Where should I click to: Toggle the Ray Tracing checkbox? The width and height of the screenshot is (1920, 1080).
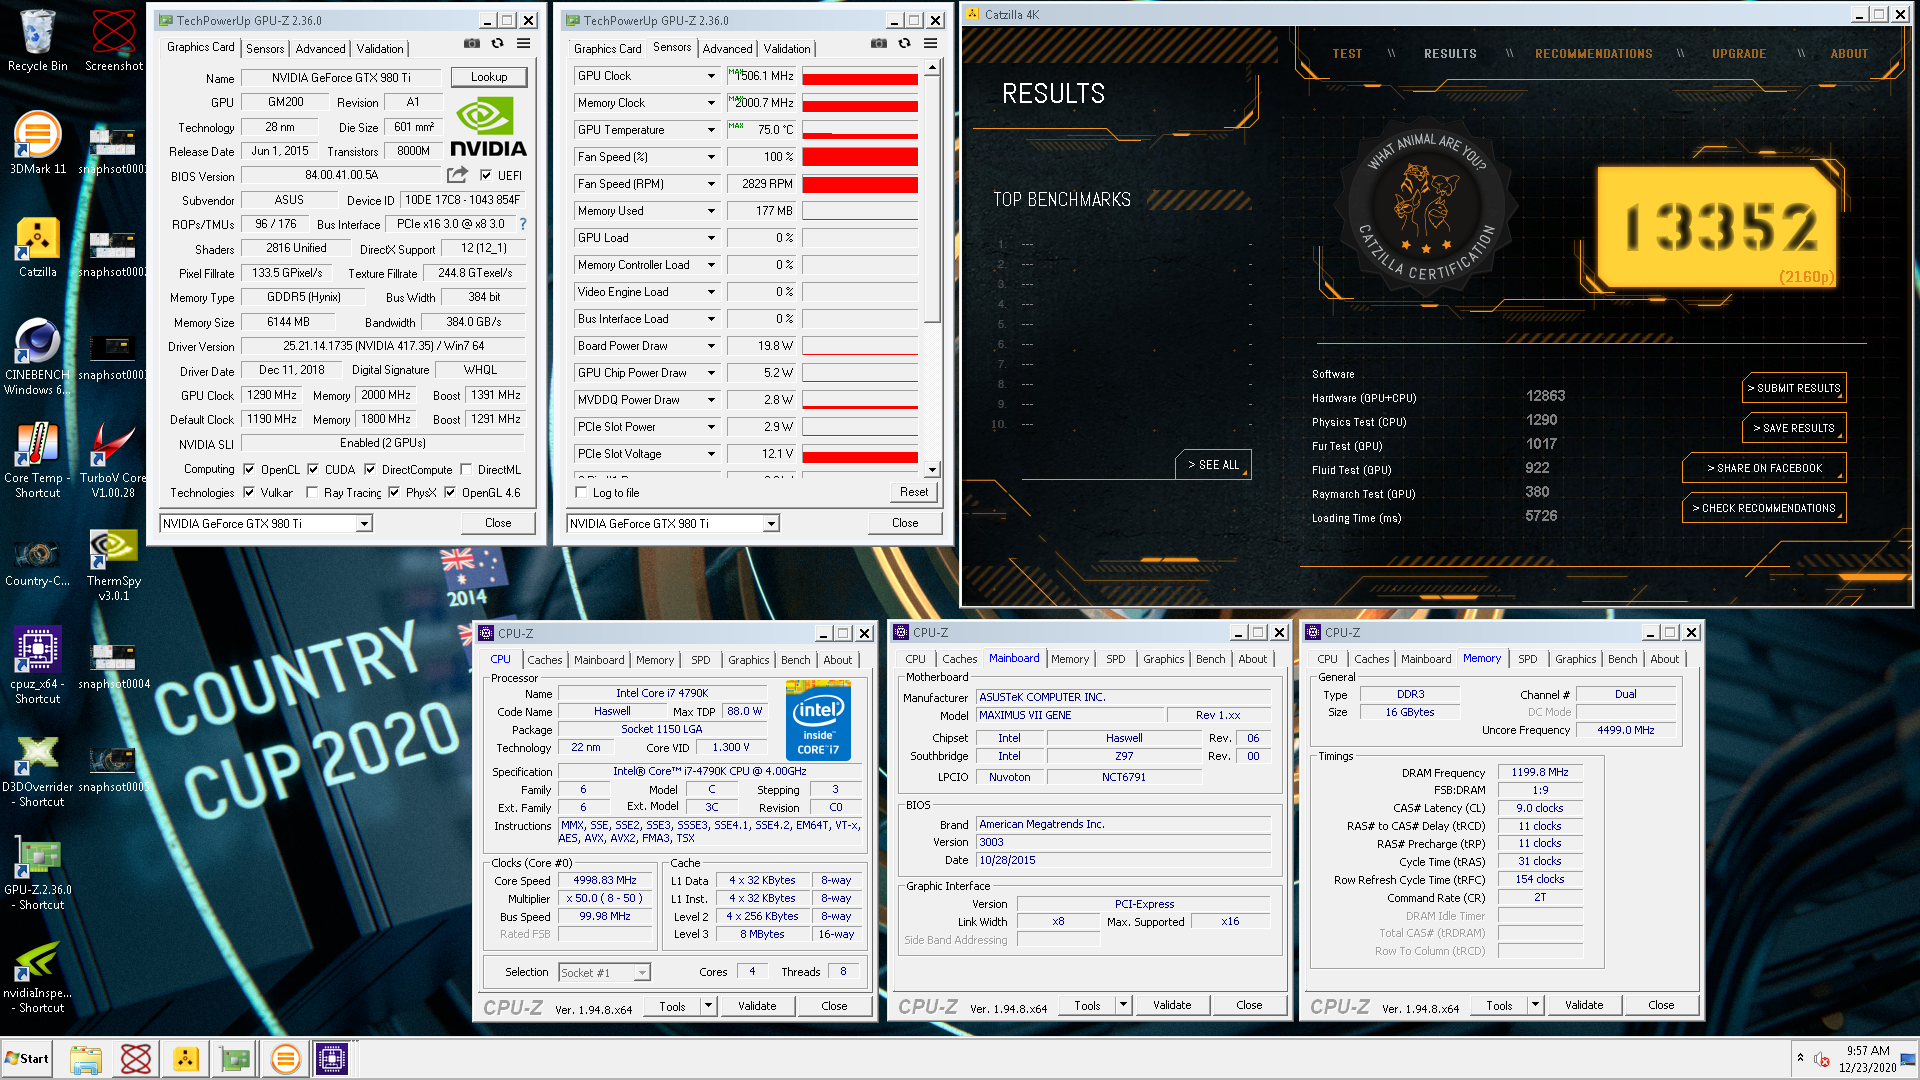coord(312,492)
